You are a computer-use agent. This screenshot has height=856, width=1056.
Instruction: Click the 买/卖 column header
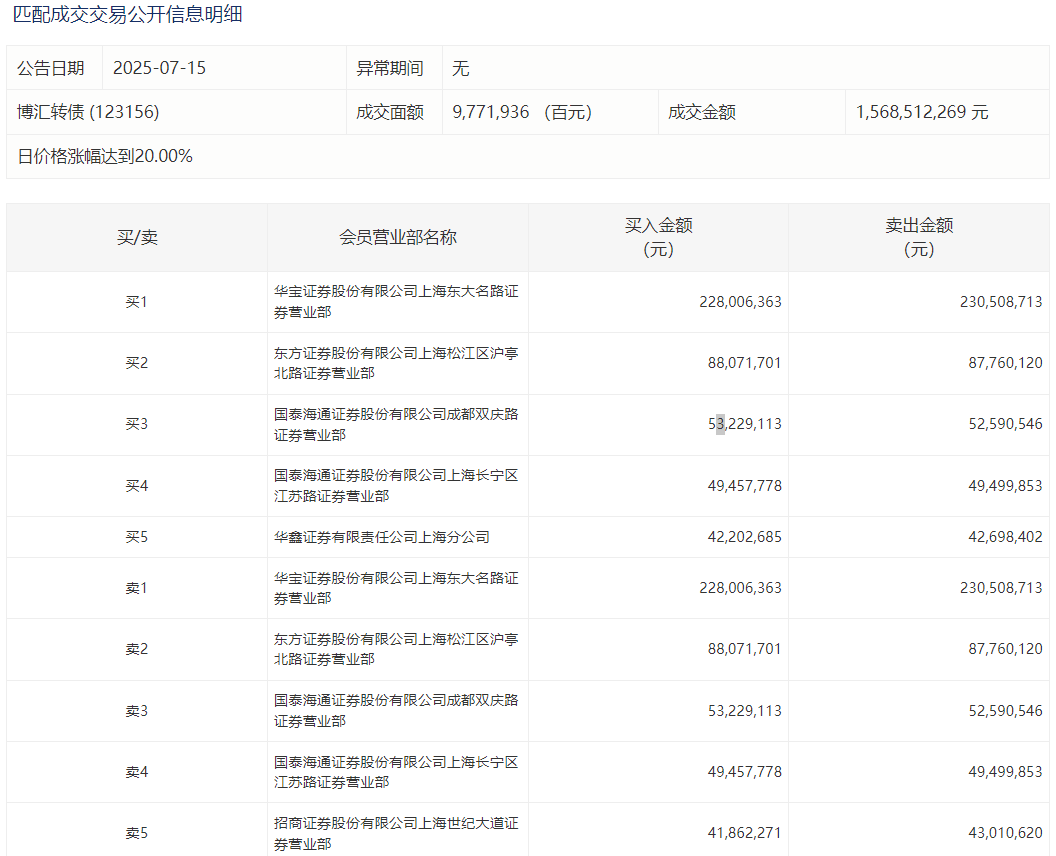coord(137,238)
